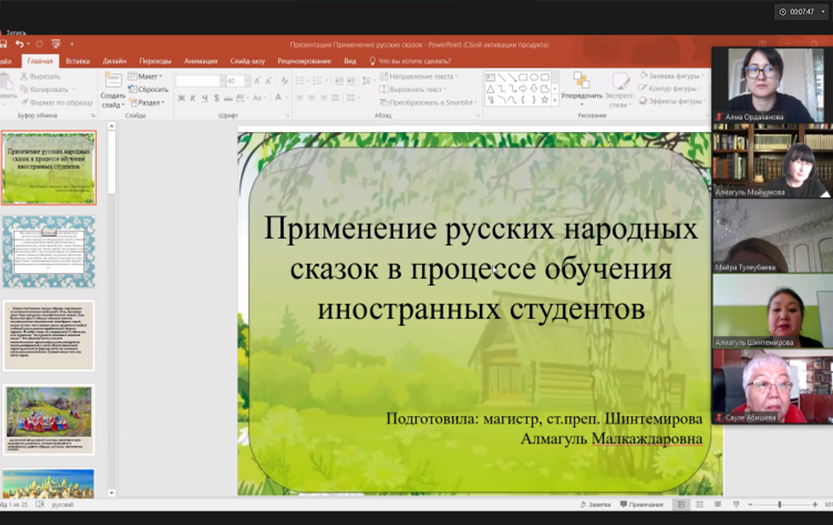Viewport: 833px width, 525px height.
Task: Open the Макет layout dropdown
Action: pos(150,76)
